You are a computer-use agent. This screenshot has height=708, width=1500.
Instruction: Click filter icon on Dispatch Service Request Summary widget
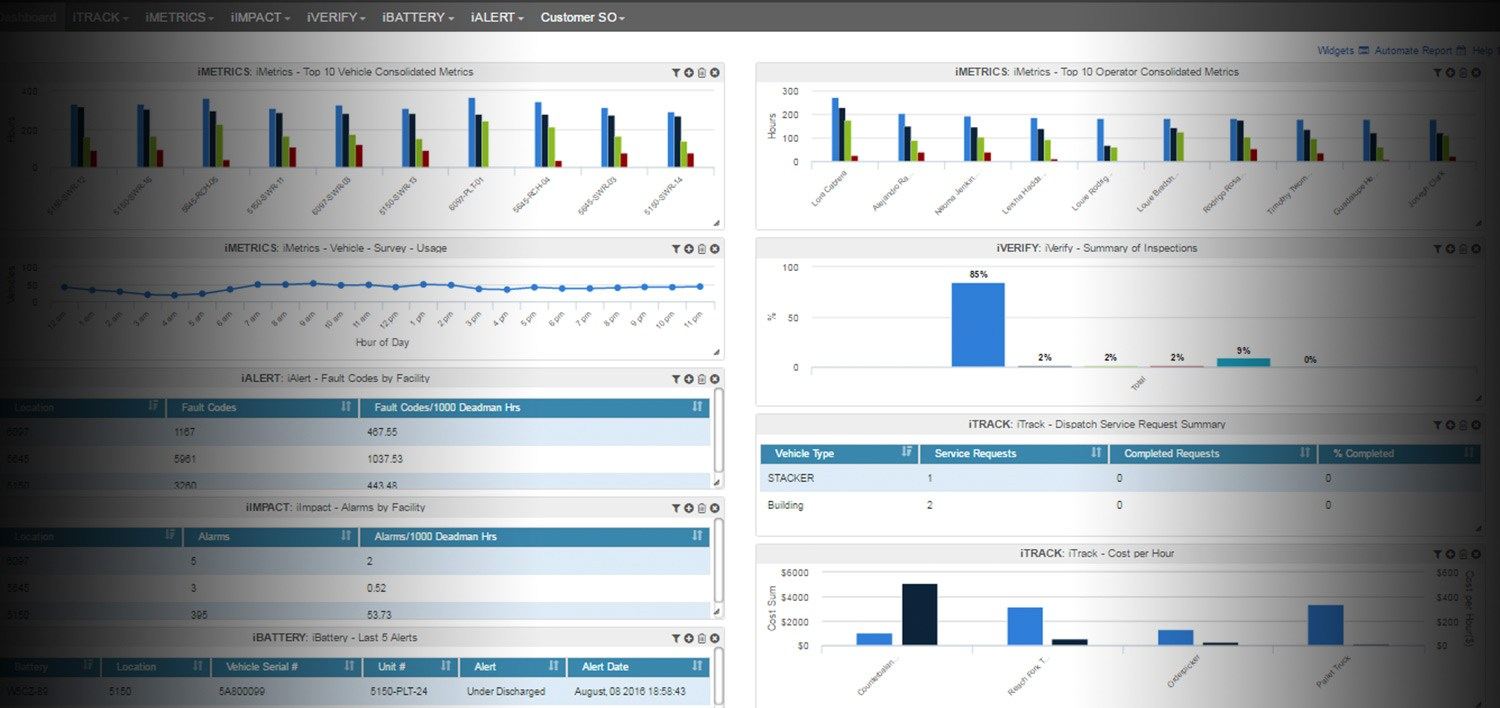1438,425
